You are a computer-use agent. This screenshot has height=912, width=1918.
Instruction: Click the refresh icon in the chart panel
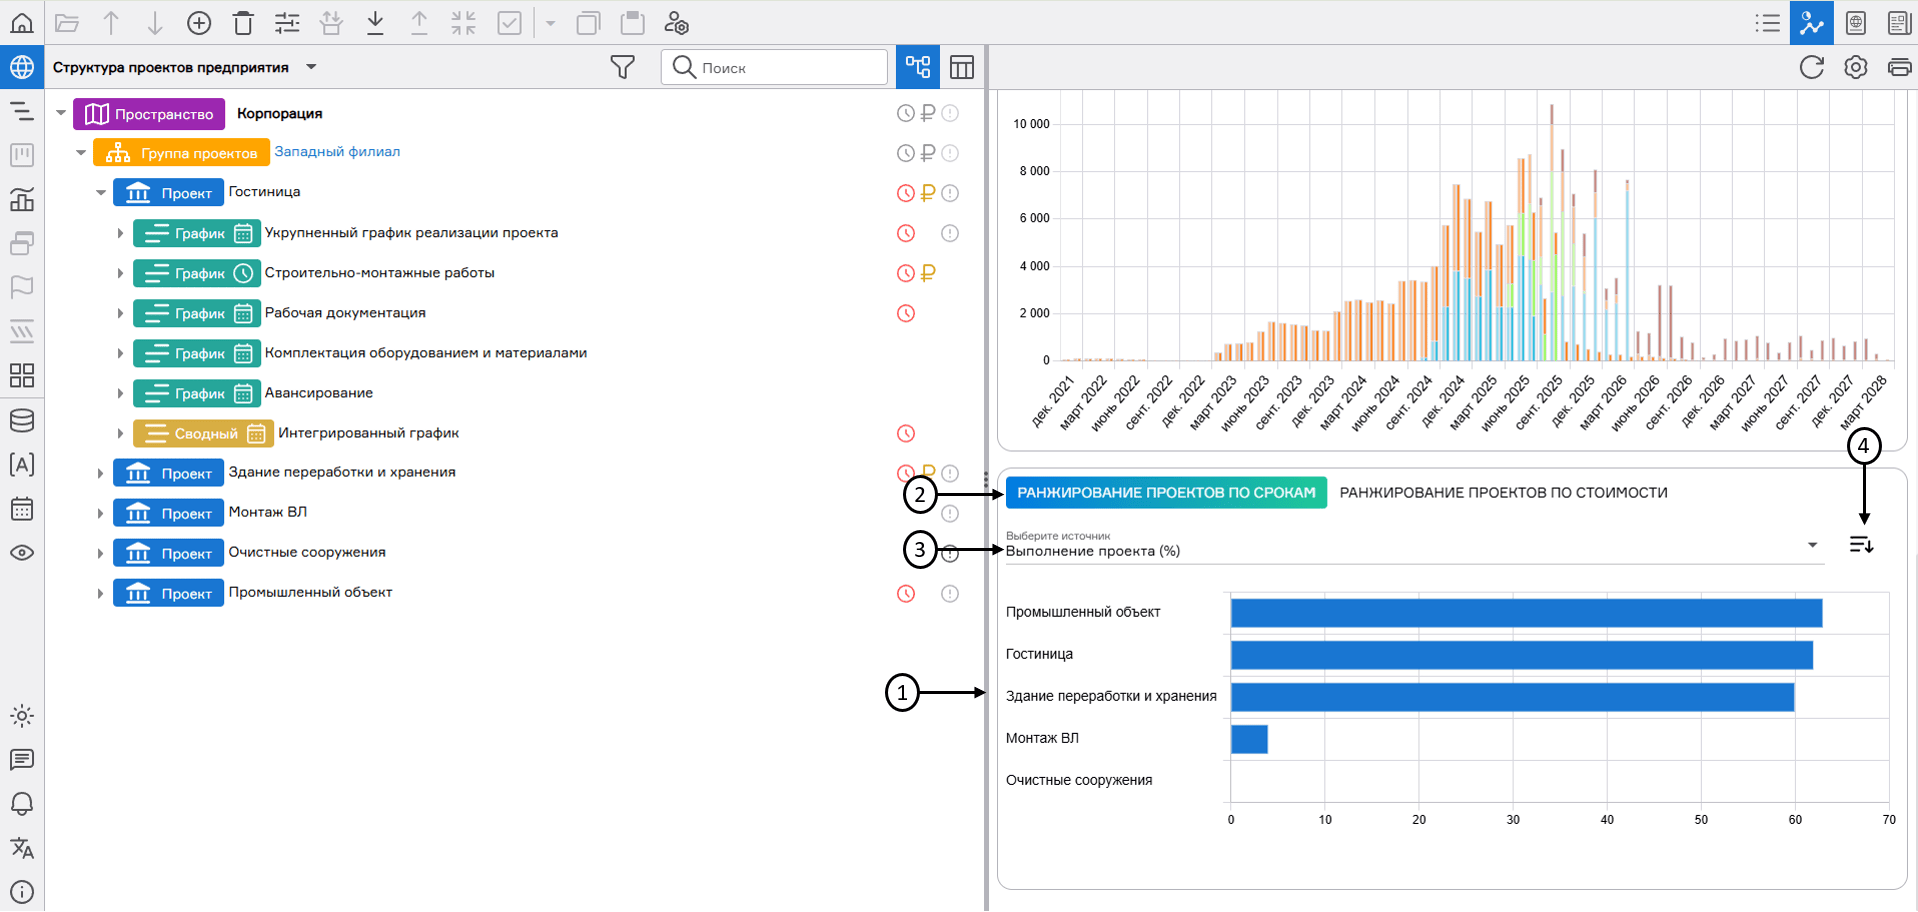[1811, 67]
